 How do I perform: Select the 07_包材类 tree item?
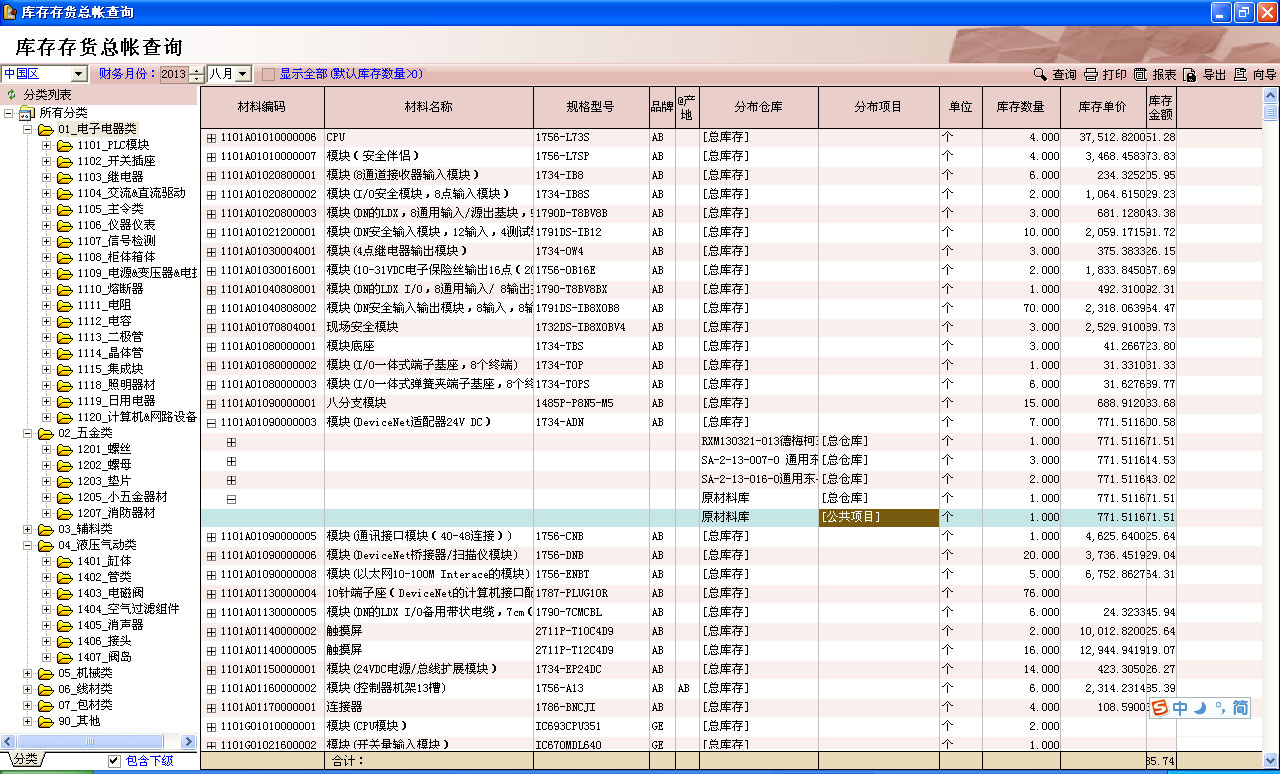pos(85,705)
